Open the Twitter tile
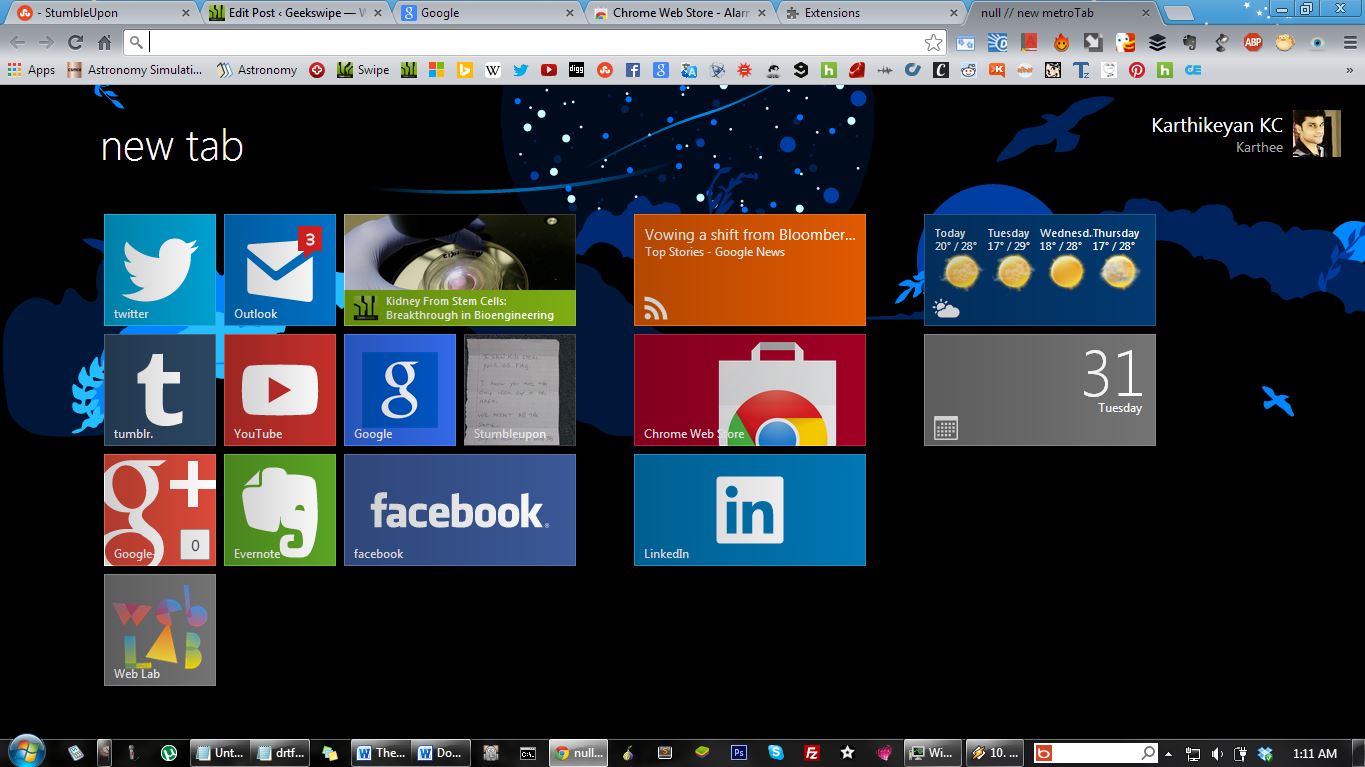1365x767 pixels. pyautogui.click(x=160, y=270)
